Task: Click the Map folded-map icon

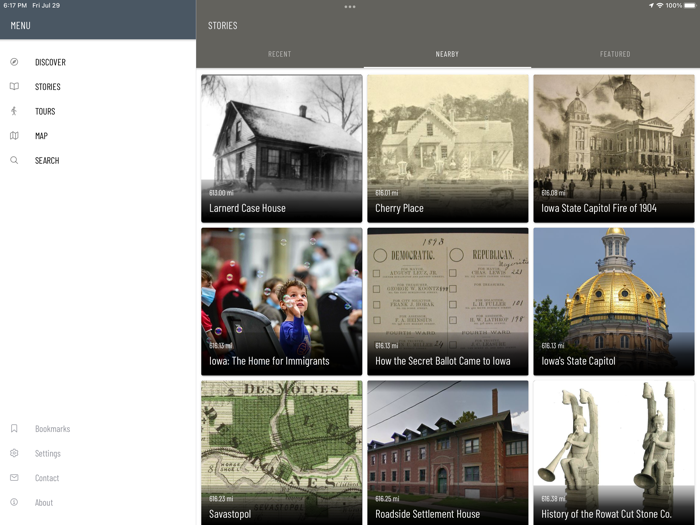Action: (14, 136)
